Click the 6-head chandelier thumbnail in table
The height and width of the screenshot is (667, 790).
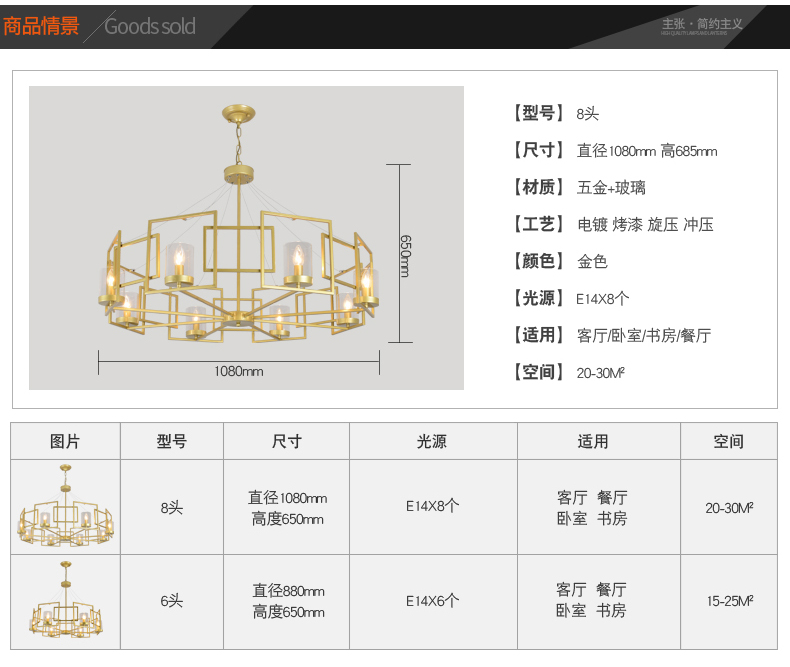point(65,601)
